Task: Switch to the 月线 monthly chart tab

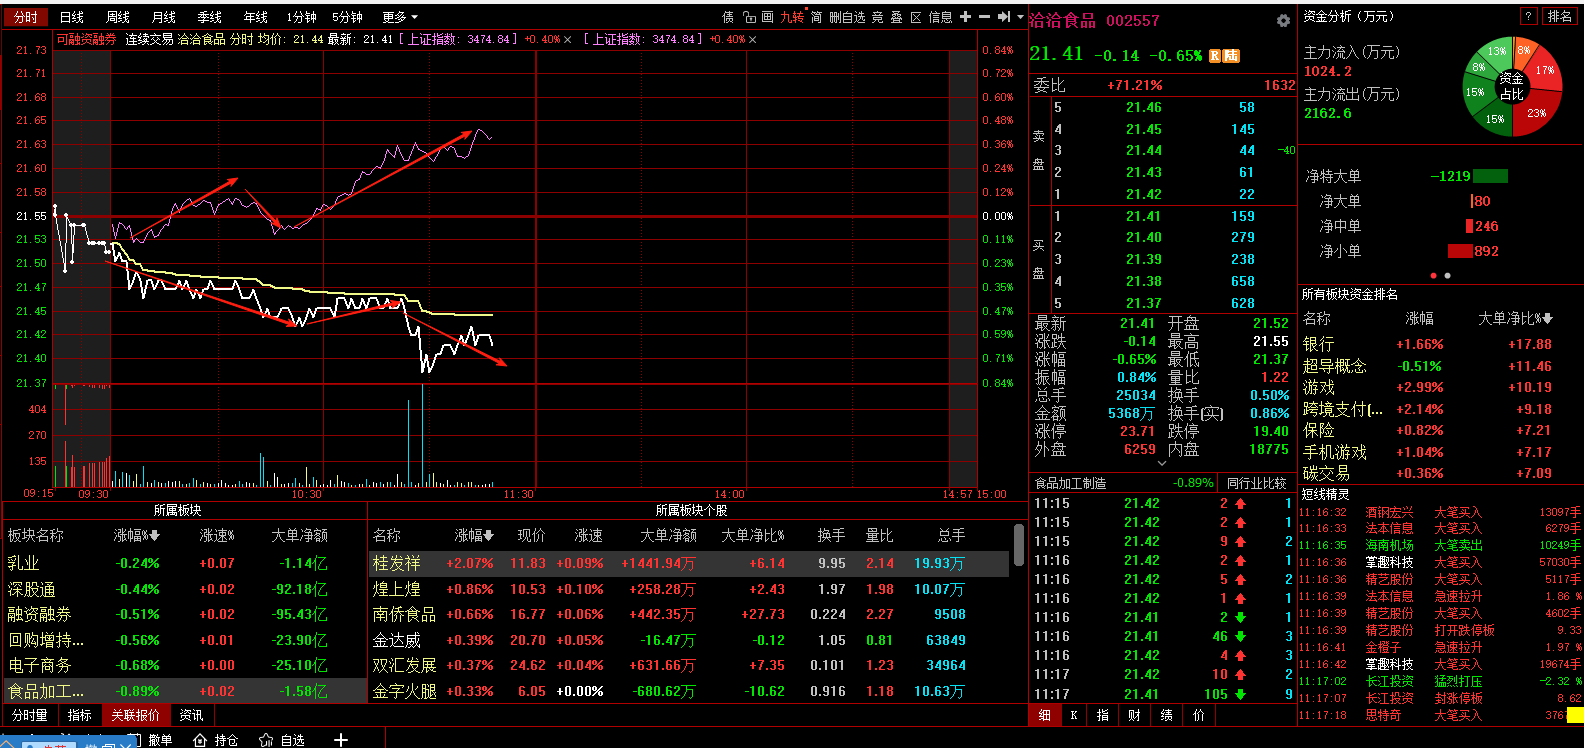Action: point(164,17)
